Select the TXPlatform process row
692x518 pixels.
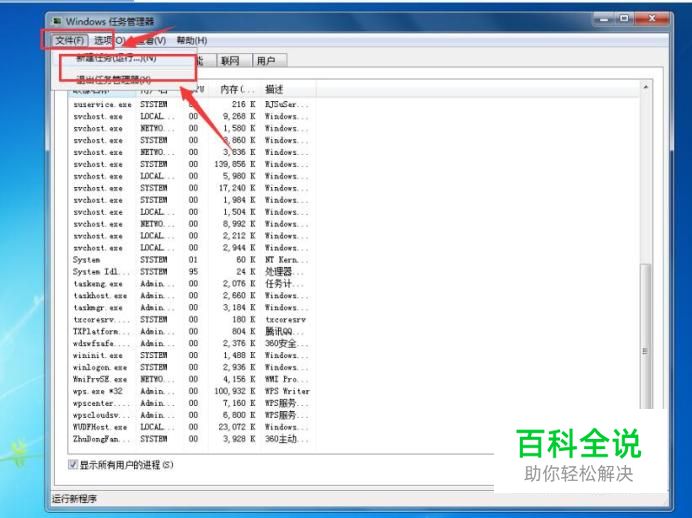point(191,331)
